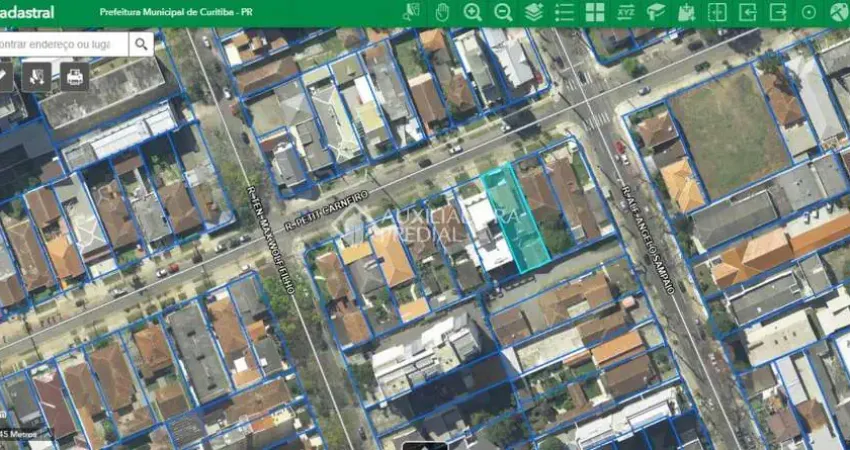850x450 pixels.
Task: Select the pan hand tool
Action: 442,13
